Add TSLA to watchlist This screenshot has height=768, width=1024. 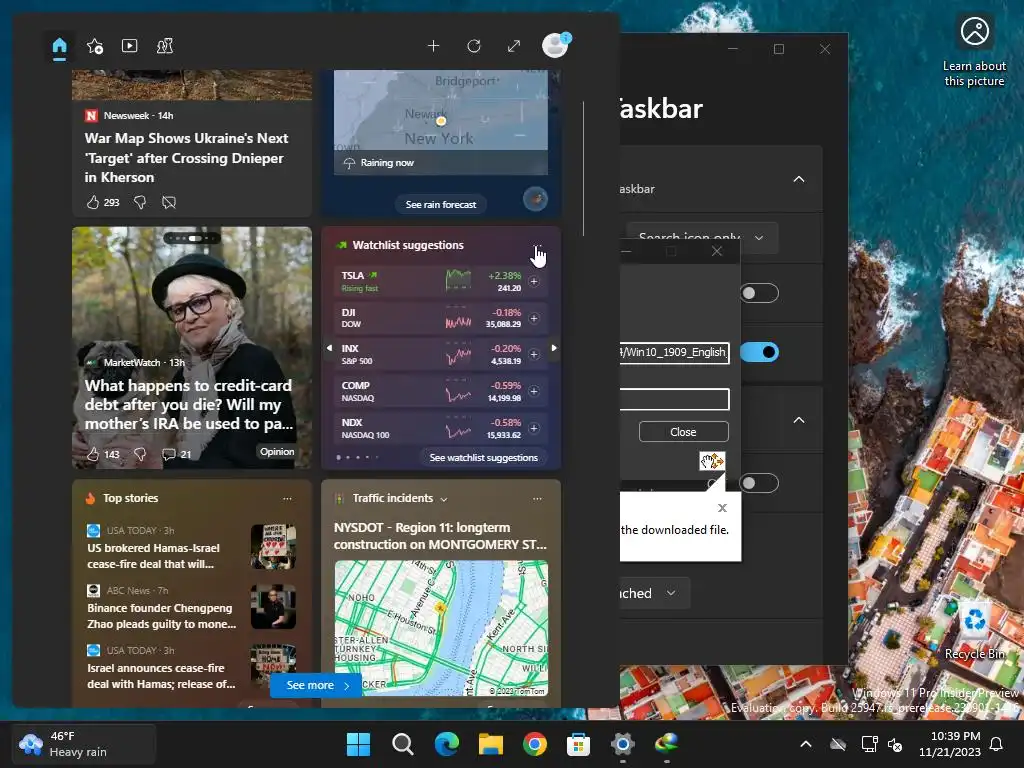pos(534,281)
